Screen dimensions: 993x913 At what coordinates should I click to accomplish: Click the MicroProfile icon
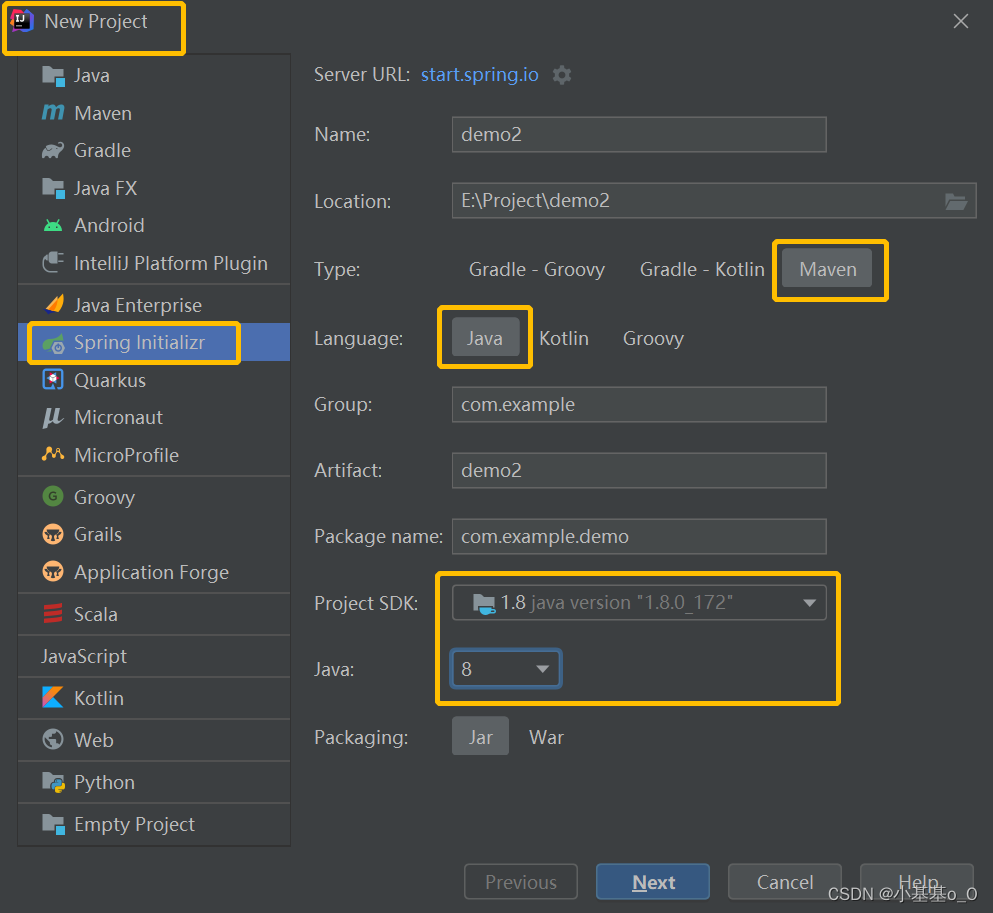[53, 454]
